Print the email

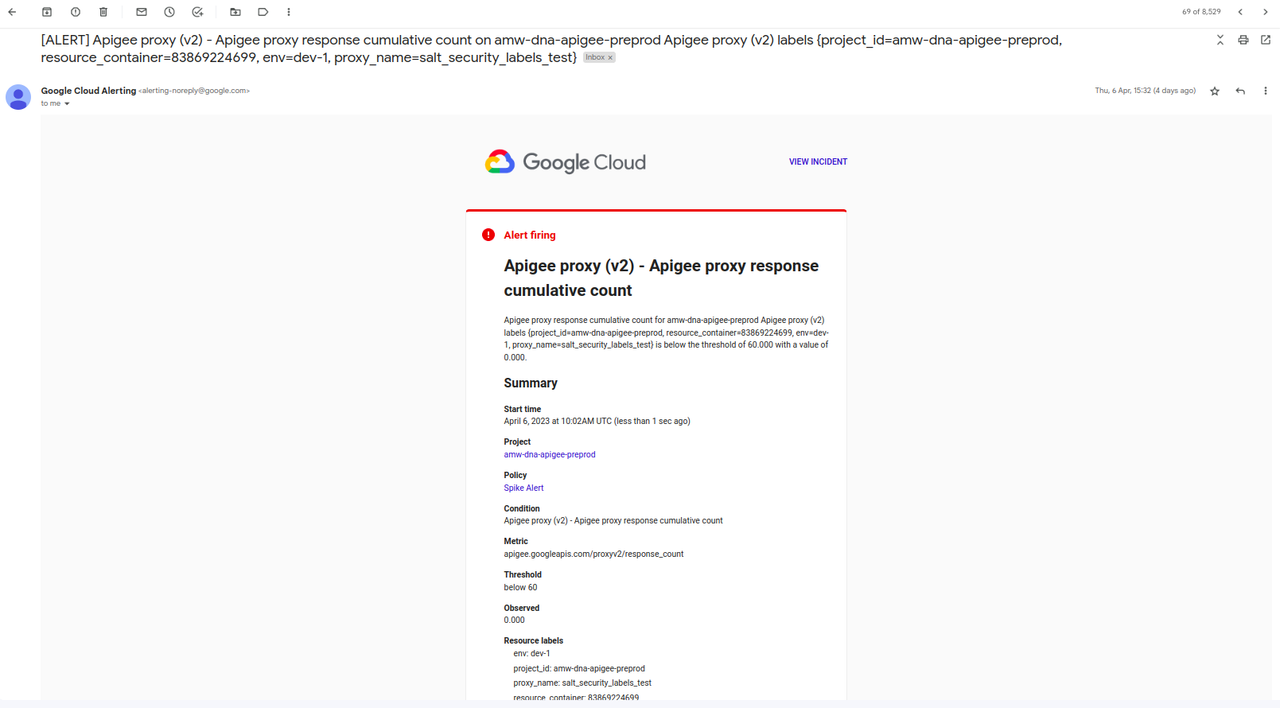(x=1243, y=40)
